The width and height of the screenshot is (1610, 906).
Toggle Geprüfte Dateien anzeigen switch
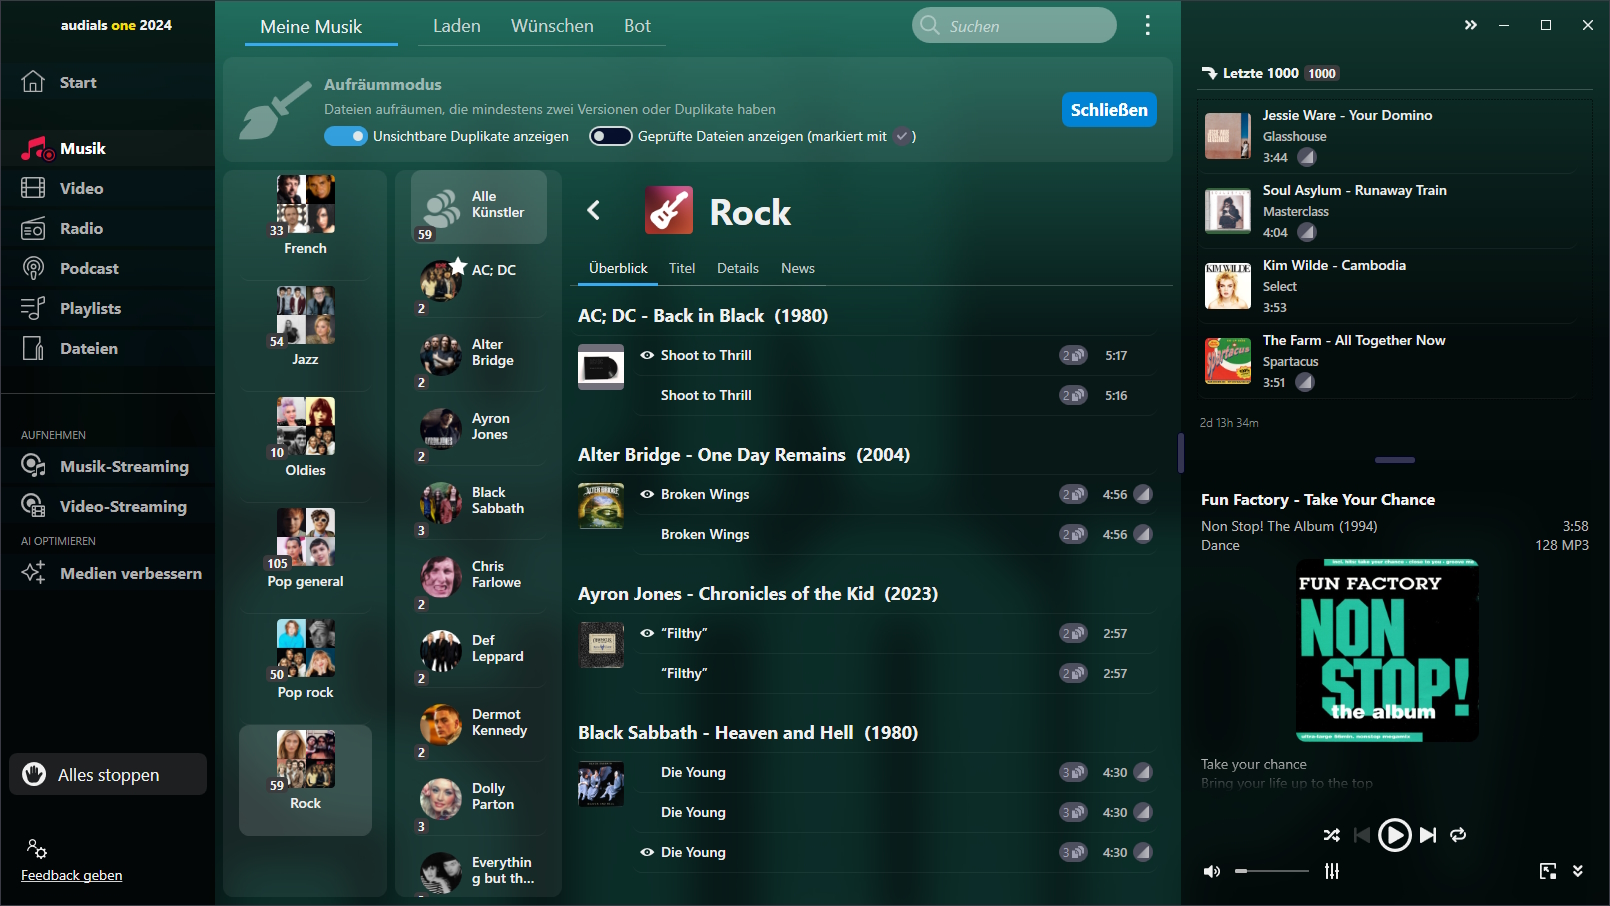pyautogui.click(x=610, y=136)
